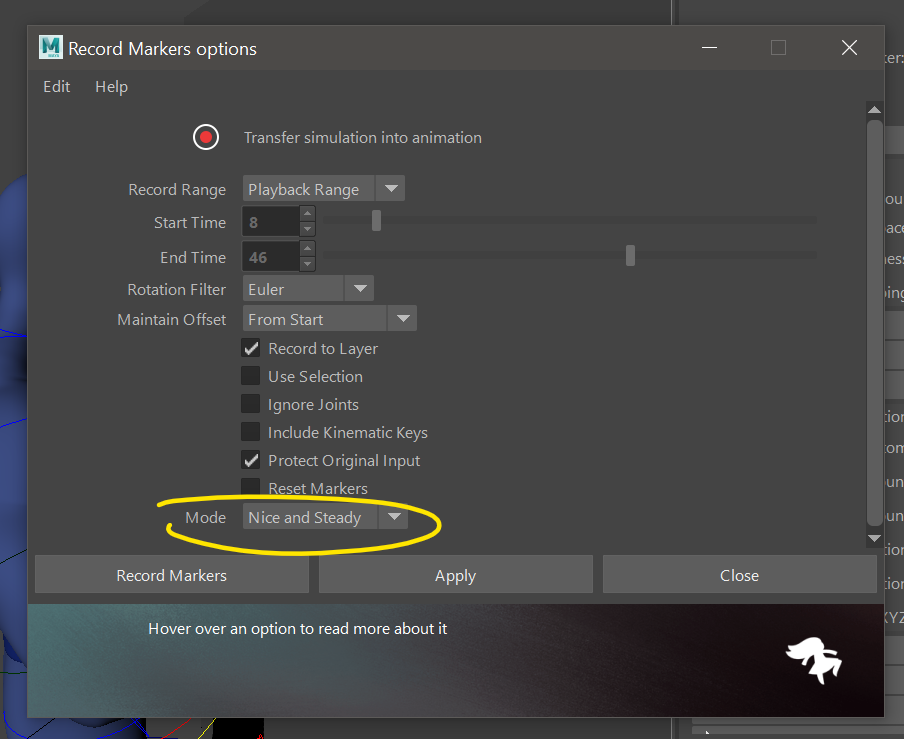The height and width of the screenshot is (739, 904).
Task: Enable the Use Selection checkbox
Action: [250, 377]
